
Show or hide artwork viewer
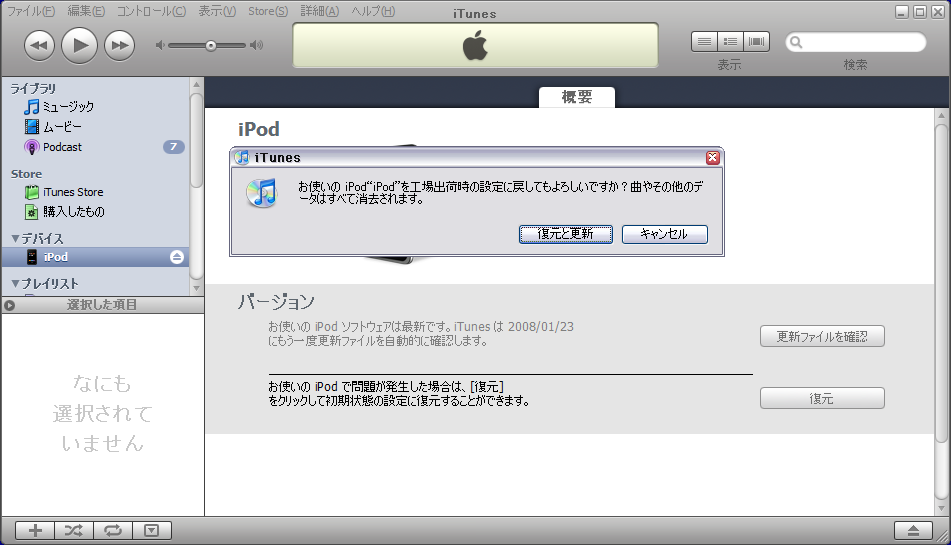pyautogui.click(x=152, y=531)
